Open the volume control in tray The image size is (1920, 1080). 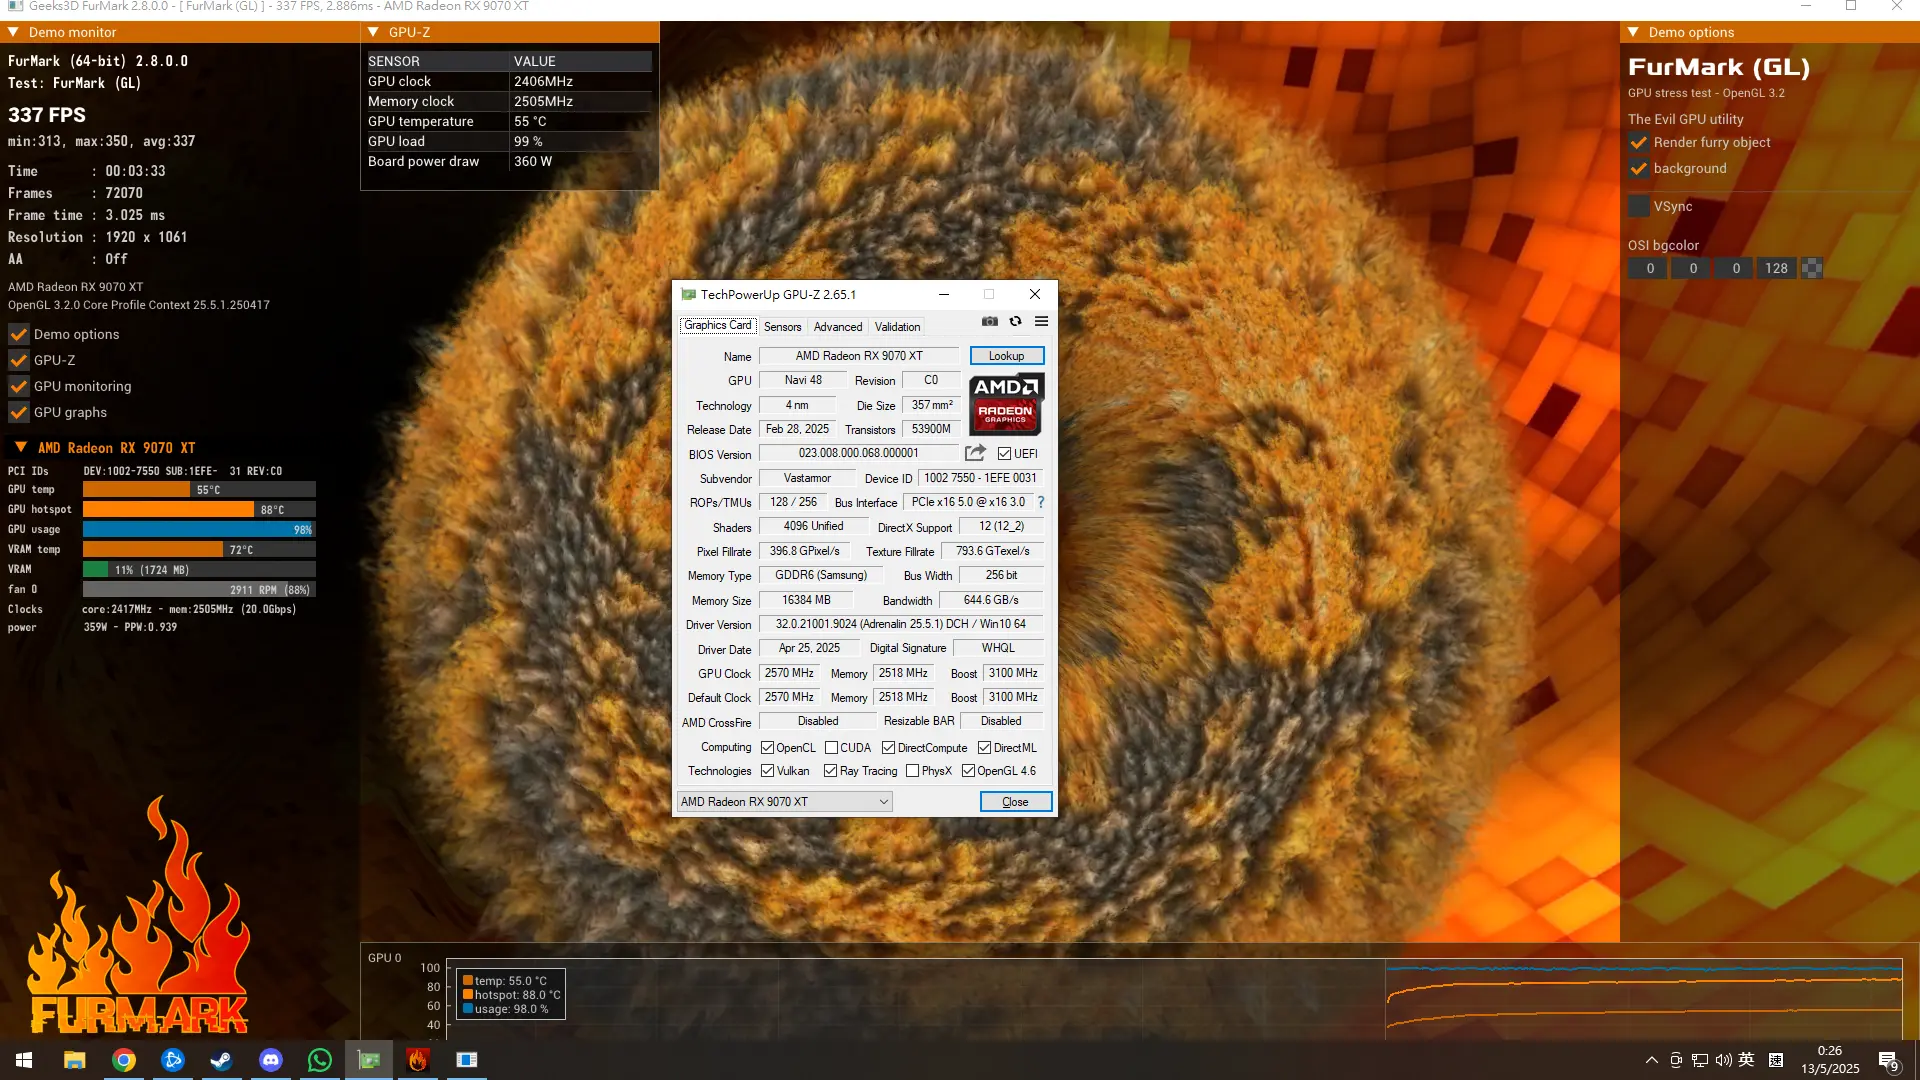pyautogui.click(x=1723, y=1060)
